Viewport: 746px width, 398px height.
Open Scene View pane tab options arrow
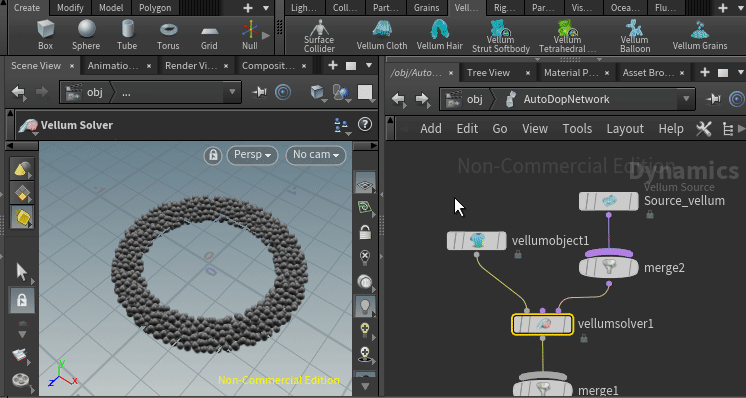point(369,66)
